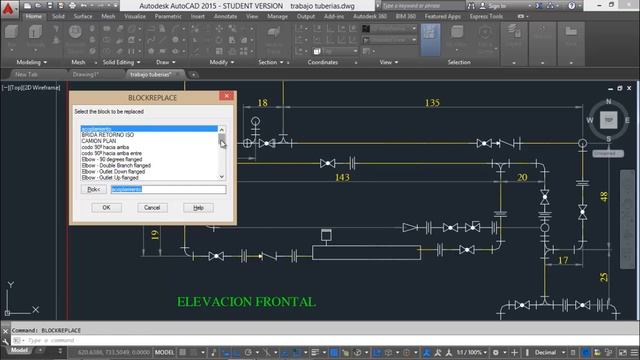This screenshot has width=640, height=360.
Task: Toggle the blue selection filter square in status bar
Action: [x=333, y=352]
